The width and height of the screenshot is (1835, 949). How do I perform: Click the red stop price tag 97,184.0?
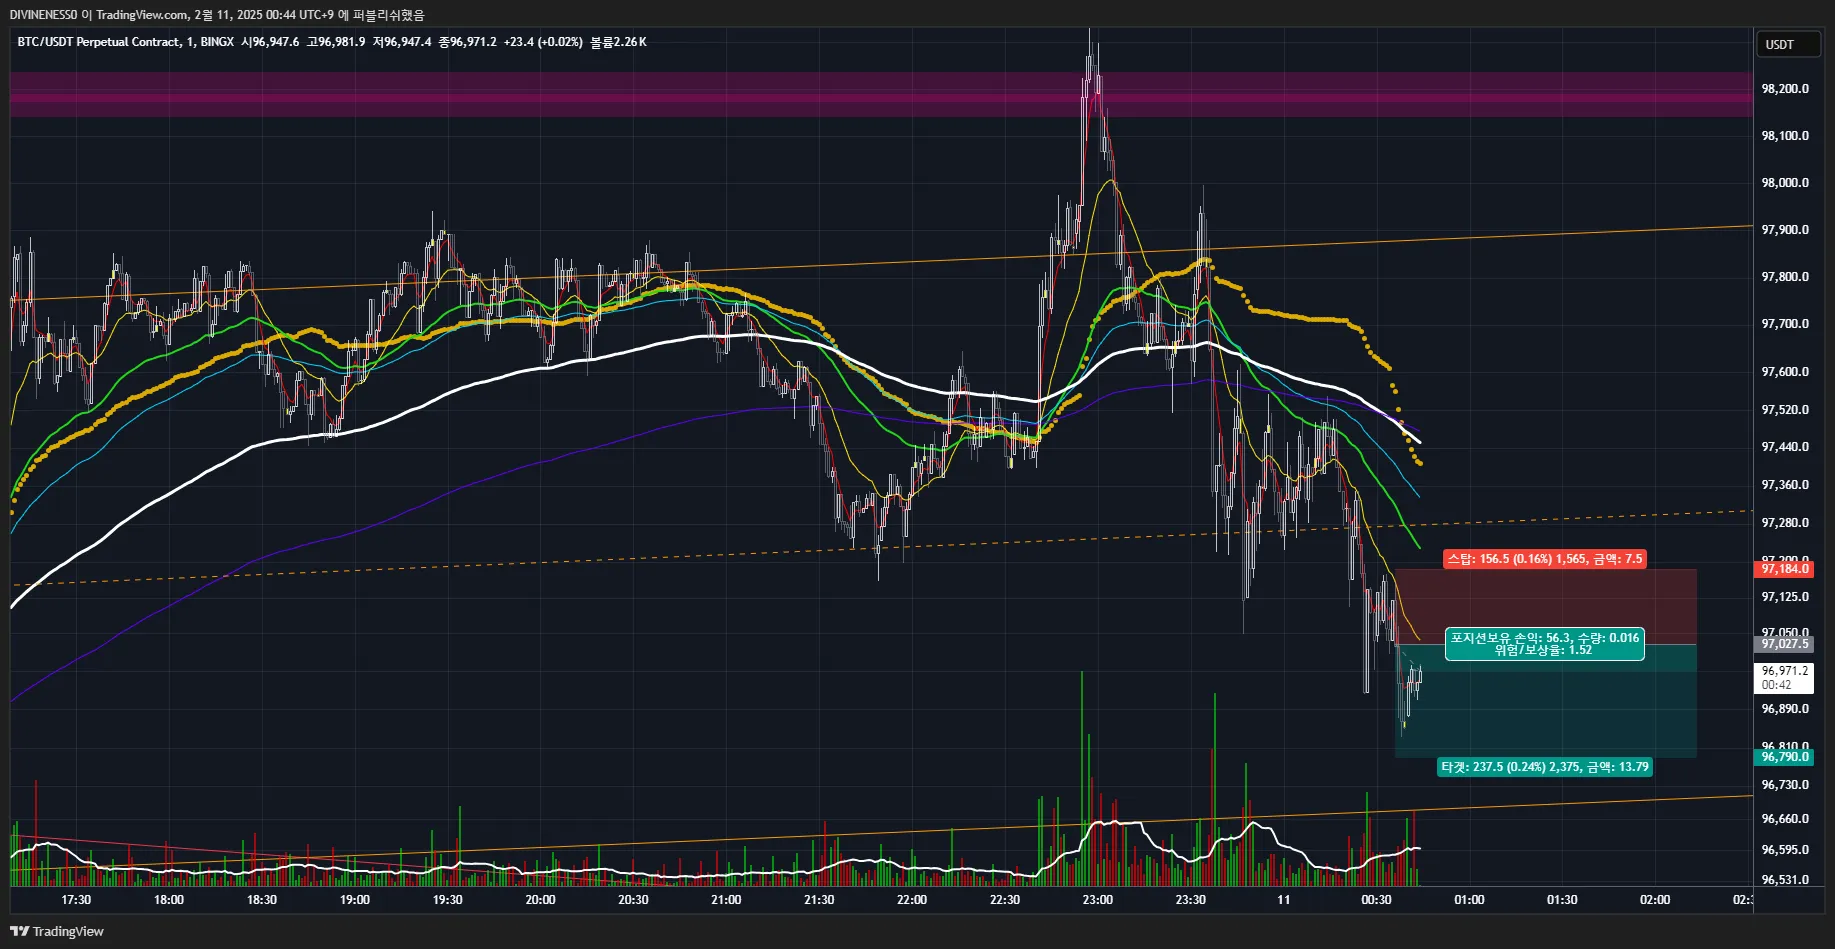click(x=1785, y=569)
